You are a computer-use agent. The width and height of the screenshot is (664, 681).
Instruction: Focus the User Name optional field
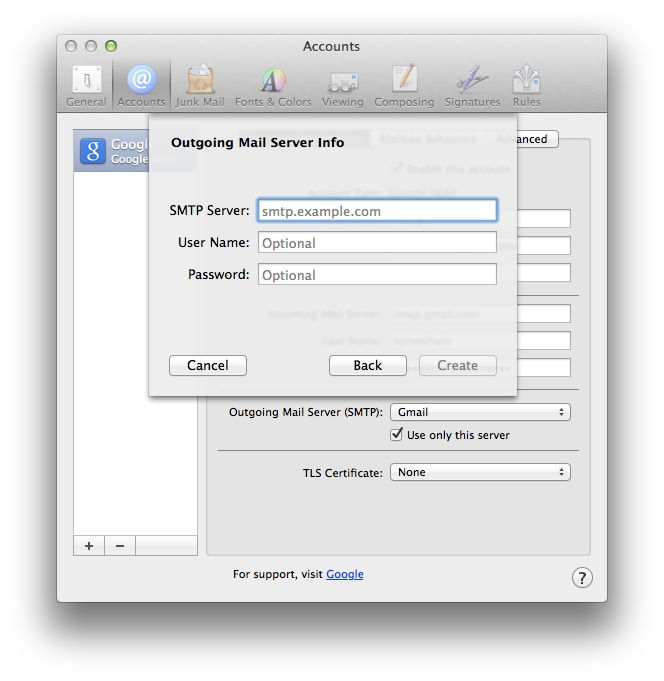[x=377, y=242]
